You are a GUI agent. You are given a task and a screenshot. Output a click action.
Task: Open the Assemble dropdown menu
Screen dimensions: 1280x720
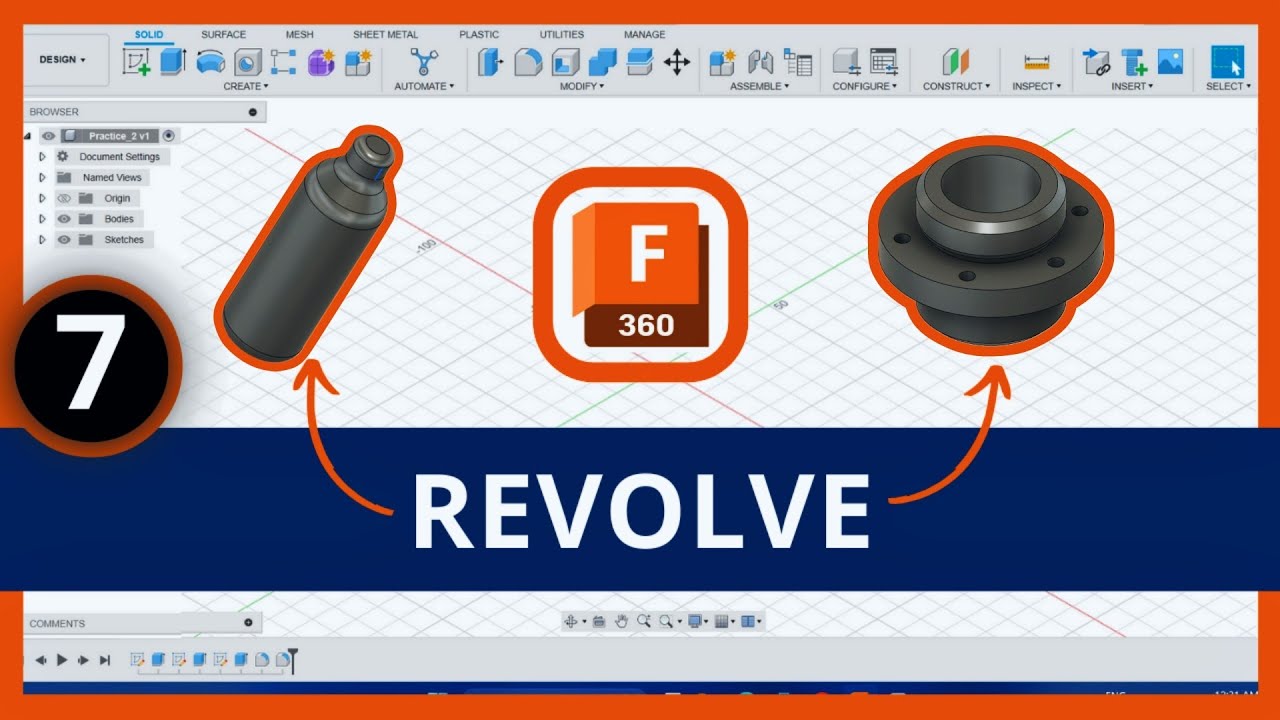759,87
